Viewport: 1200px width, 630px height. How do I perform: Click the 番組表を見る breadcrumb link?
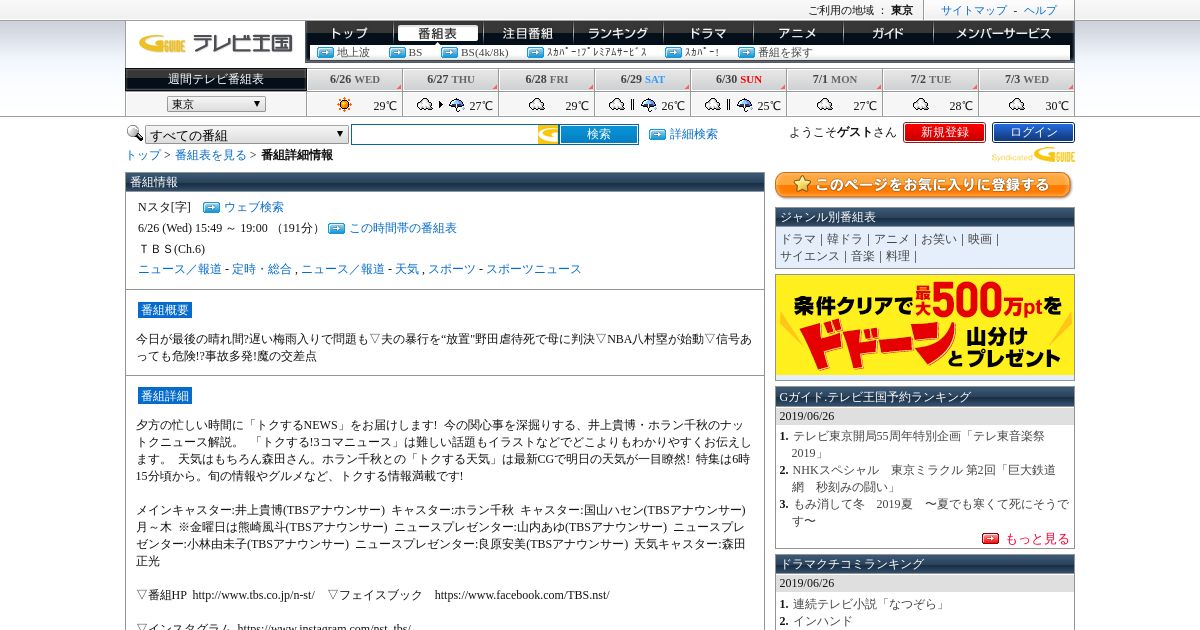211,155
